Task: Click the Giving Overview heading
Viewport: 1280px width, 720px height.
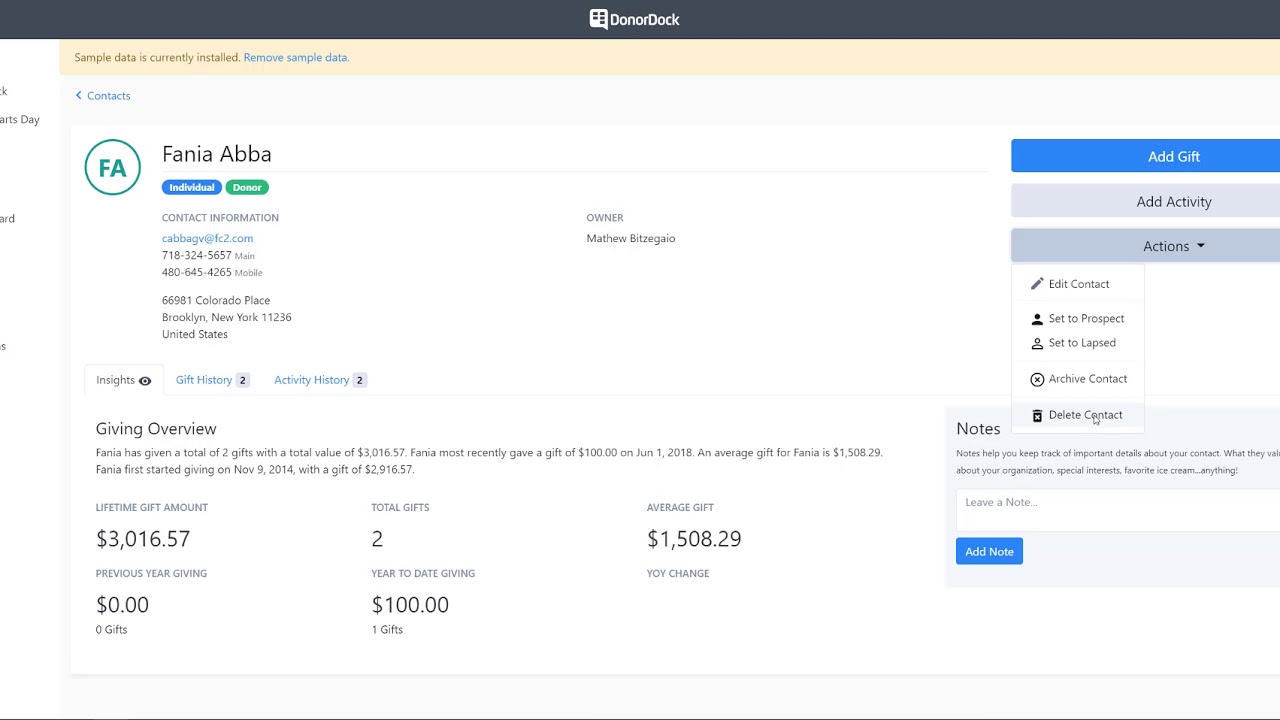Action: (156, 428)
